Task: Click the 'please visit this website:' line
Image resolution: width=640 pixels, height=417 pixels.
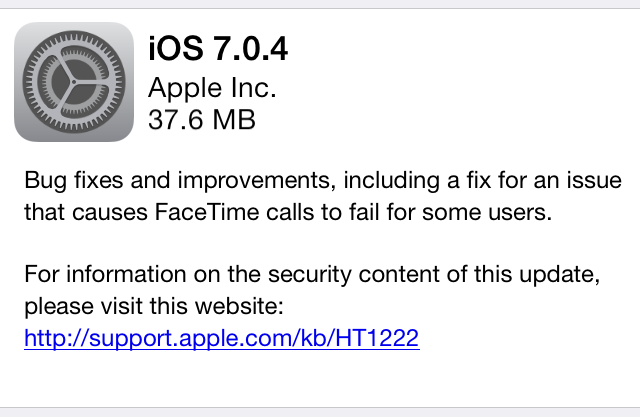Action: tap(154, 306)
